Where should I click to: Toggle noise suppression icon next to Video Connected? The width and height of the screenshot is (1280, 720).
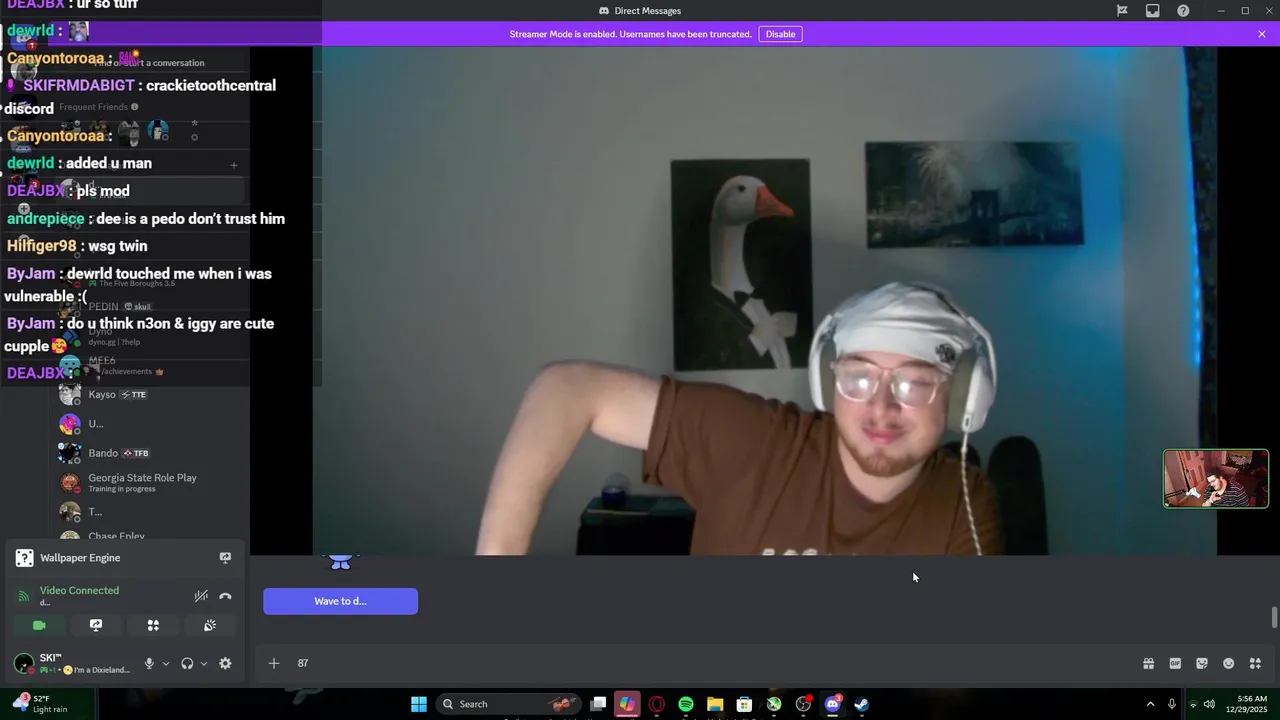pyautogui.click(x=201, y=596)
